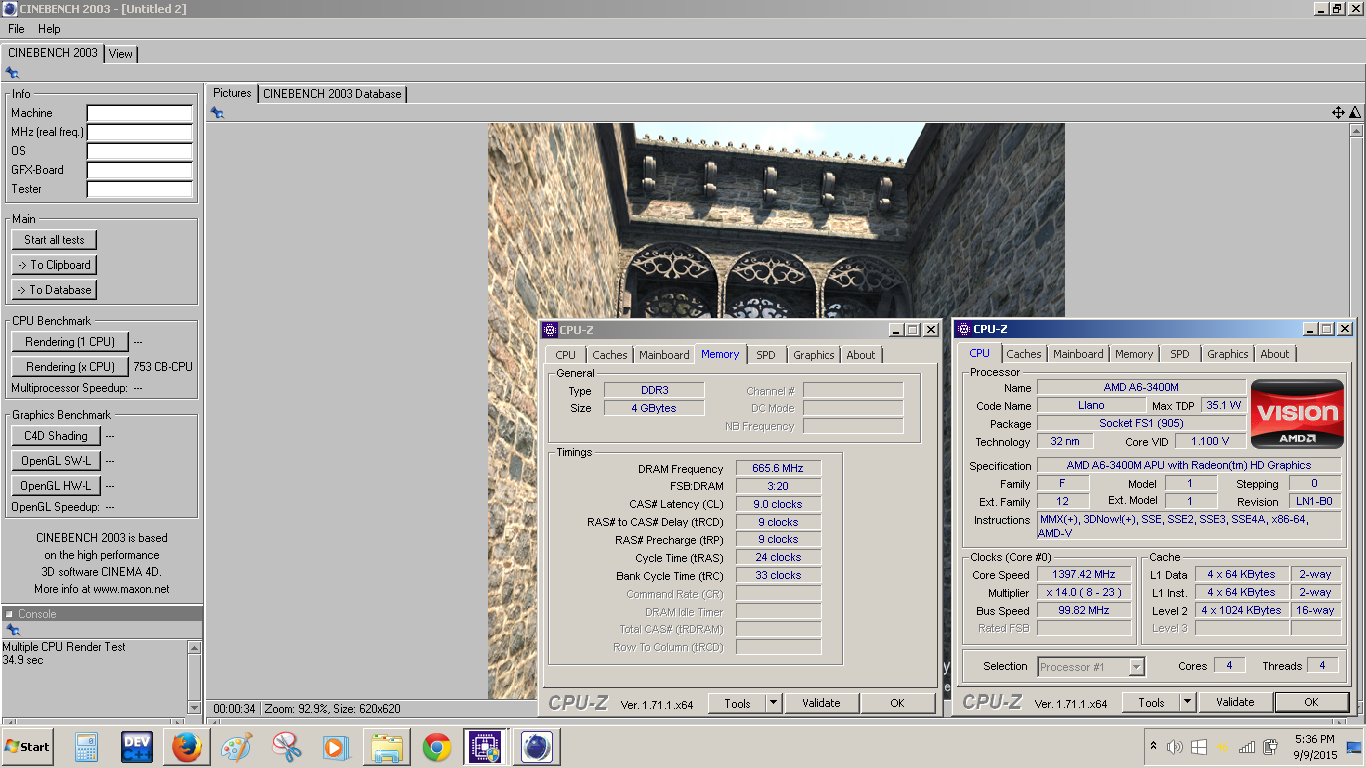Click console scrollbar up arrow
Image resolution: width=1366 pixels, height=768 pixels.
coord(194,647)
